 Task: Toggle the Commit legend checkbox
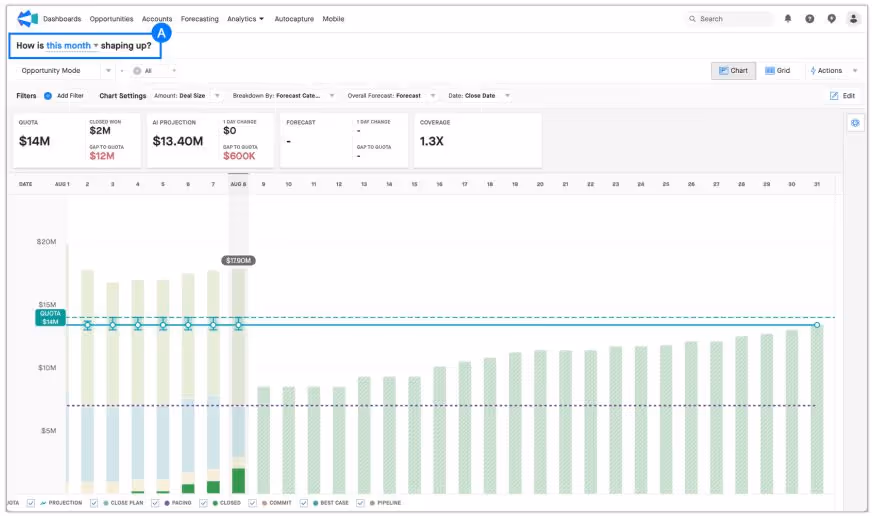[252, 503]
